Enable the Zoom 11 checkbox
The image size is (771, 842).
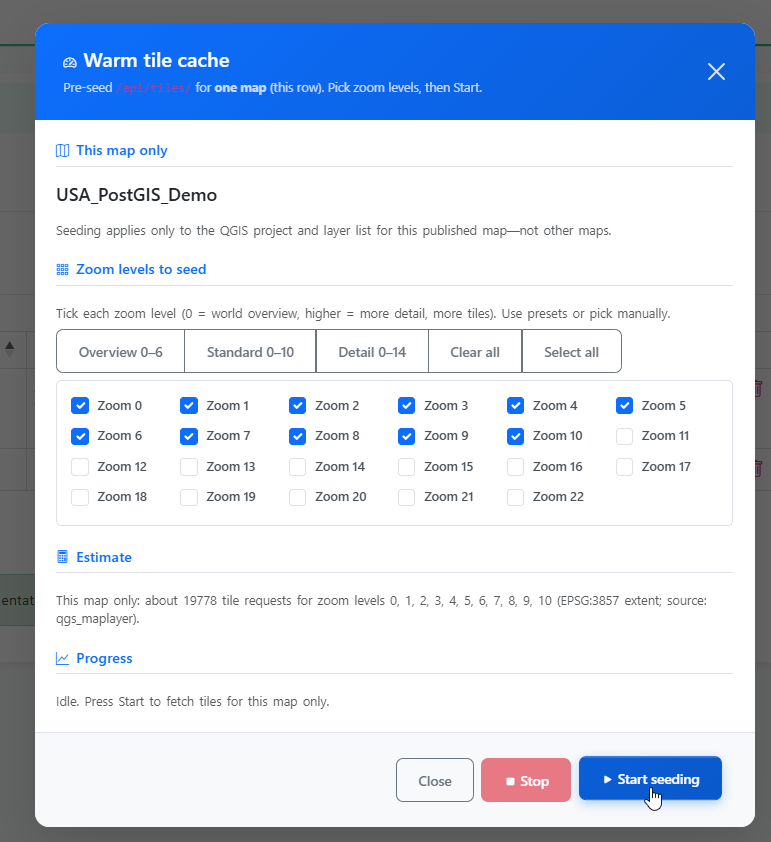625,436
